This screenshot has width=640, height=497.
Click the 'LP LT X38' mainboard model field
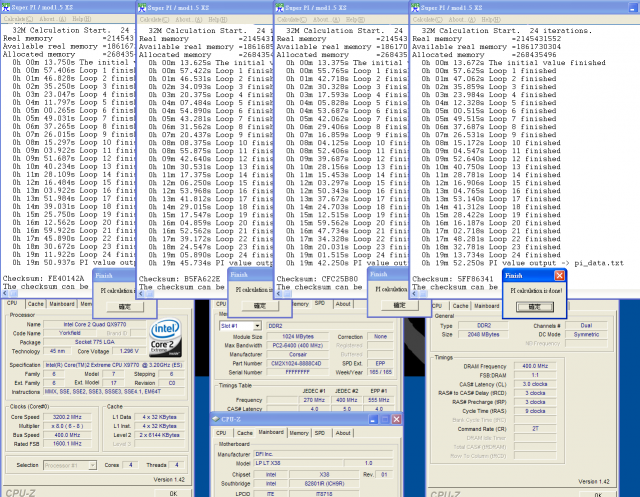coord(299,463)
